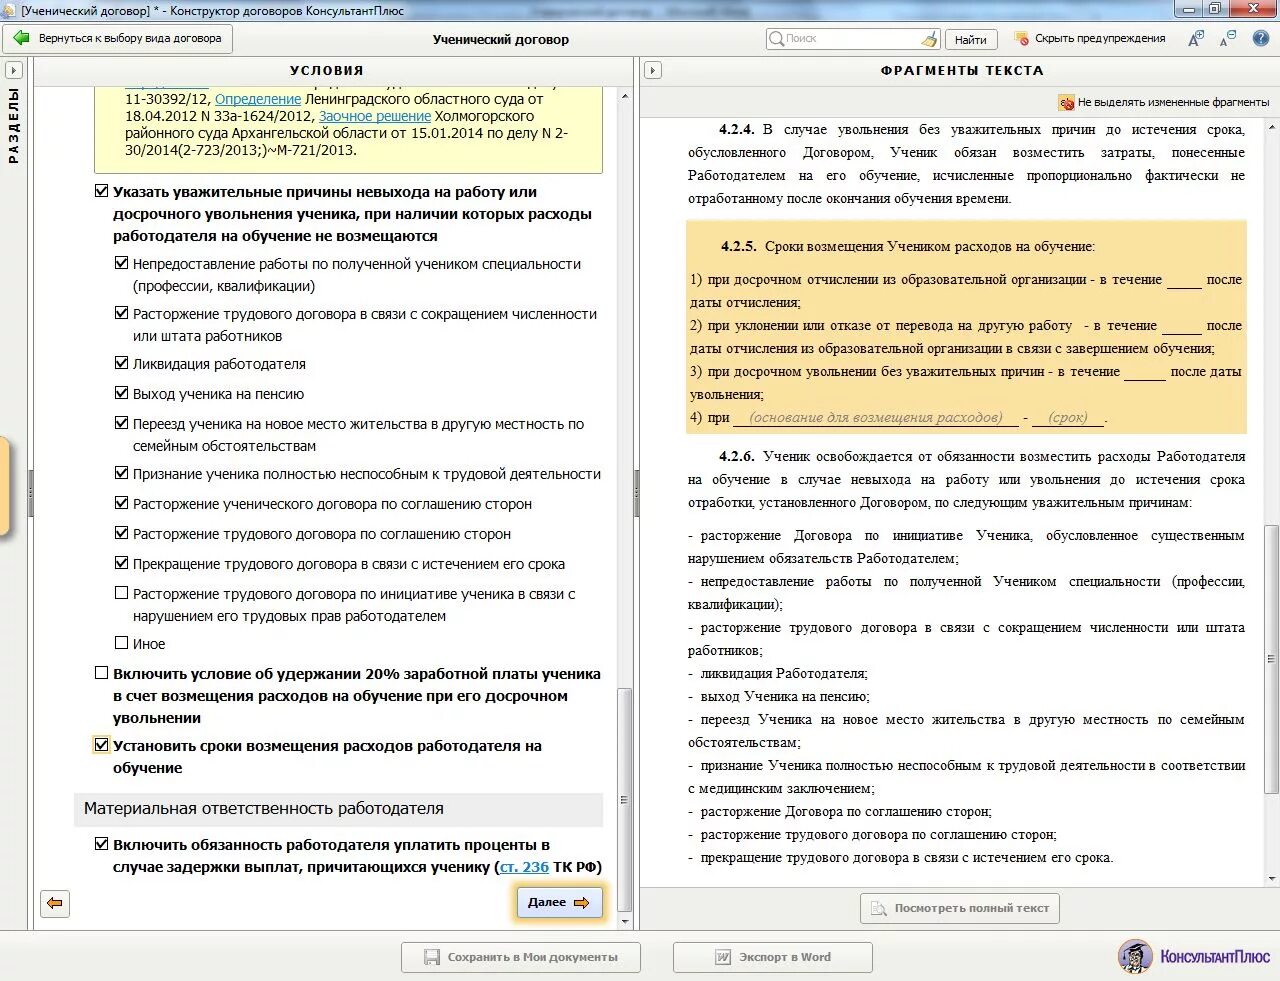Open the Заочное решение link
The width and height of the screenshot is (1280, 981).
(x=375, y=116)
